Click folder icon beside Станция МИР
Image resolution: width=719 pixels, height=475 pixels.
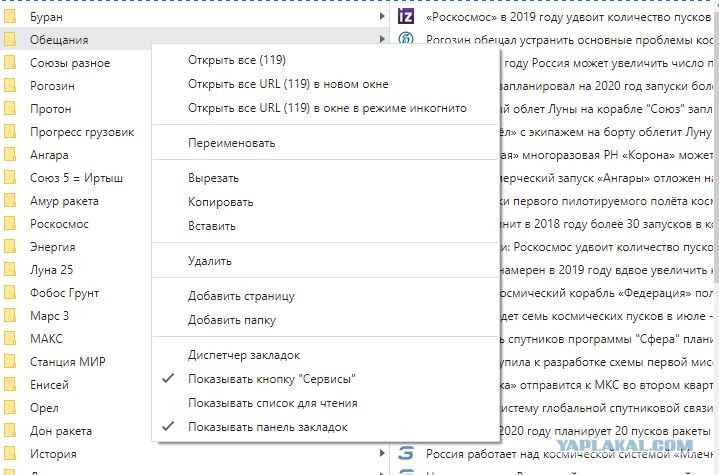pos(10,362)
